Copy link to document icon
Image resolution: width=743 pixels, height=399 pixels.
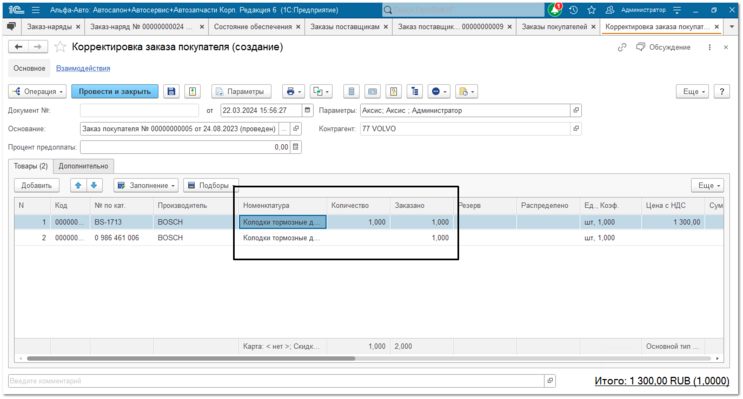click(x=622, y=47)
